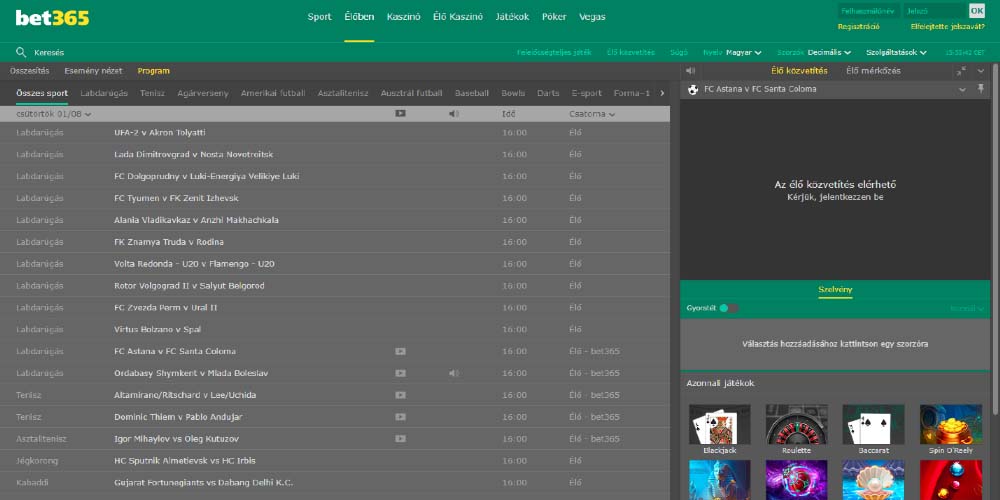This screenshot has width=1000, height=500.
Task: Open the Csatorna channel filter dropdown
Action: (592, 114)
